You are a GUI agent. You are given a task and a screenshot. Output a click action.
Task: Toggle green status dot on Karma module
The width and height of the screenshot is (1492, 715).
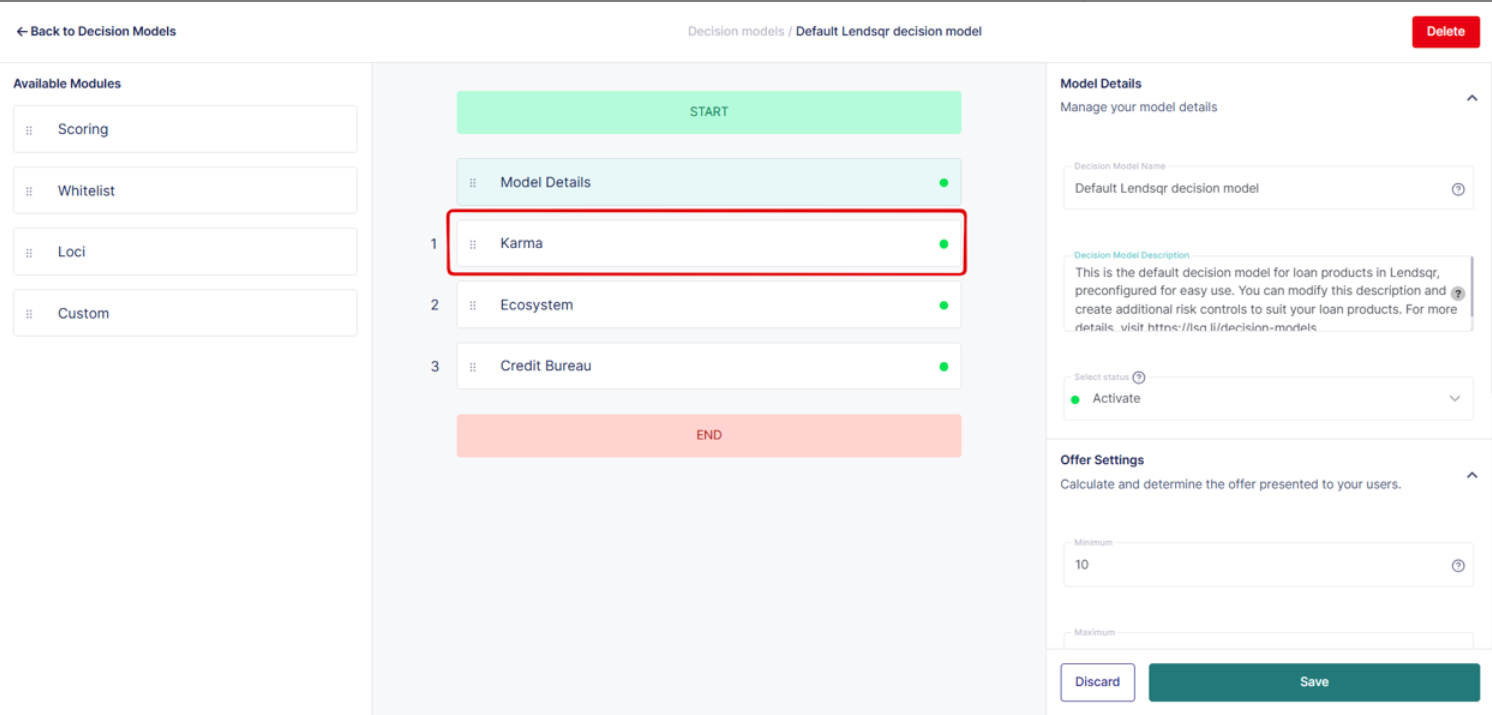[943, 244]
